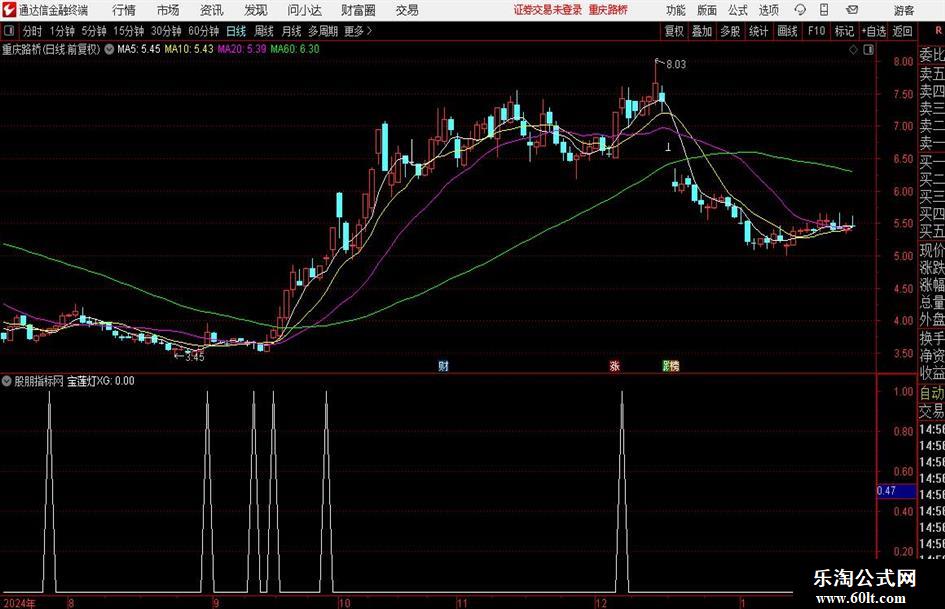The image size is (945, 609).
Task: Open the 市场 menu
Action: coord(168,10)
